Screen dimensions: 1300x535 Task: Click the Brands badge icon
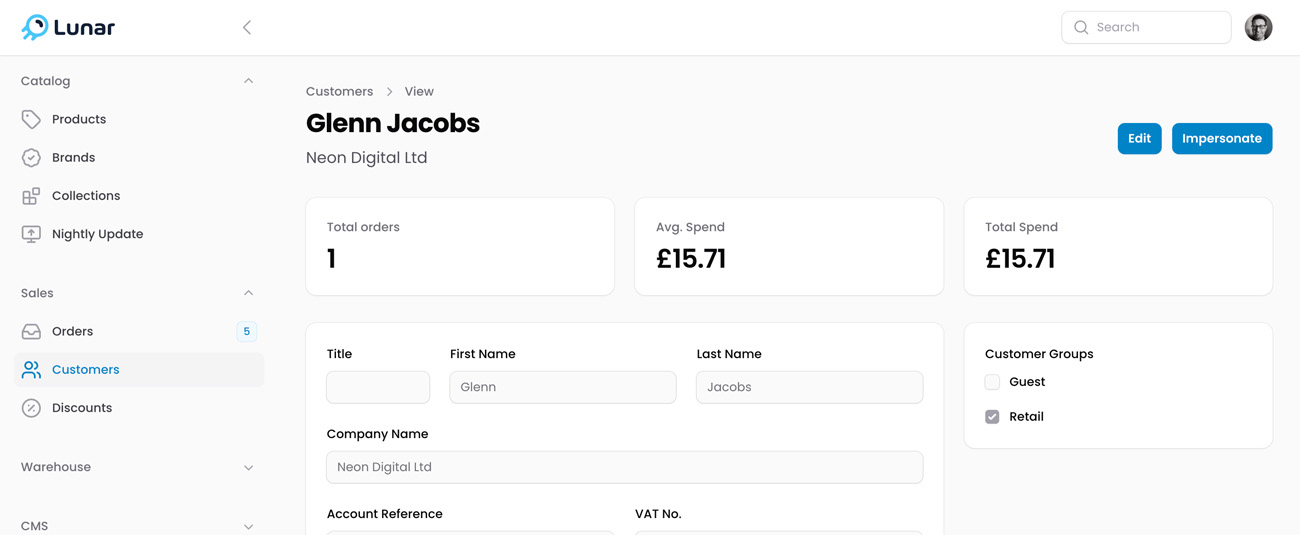click(x=31, y=158)
